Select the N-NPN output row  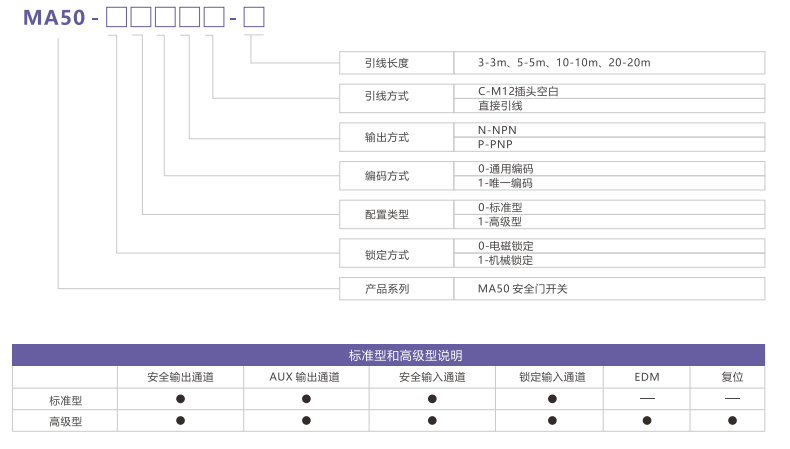tap(609, 130)
